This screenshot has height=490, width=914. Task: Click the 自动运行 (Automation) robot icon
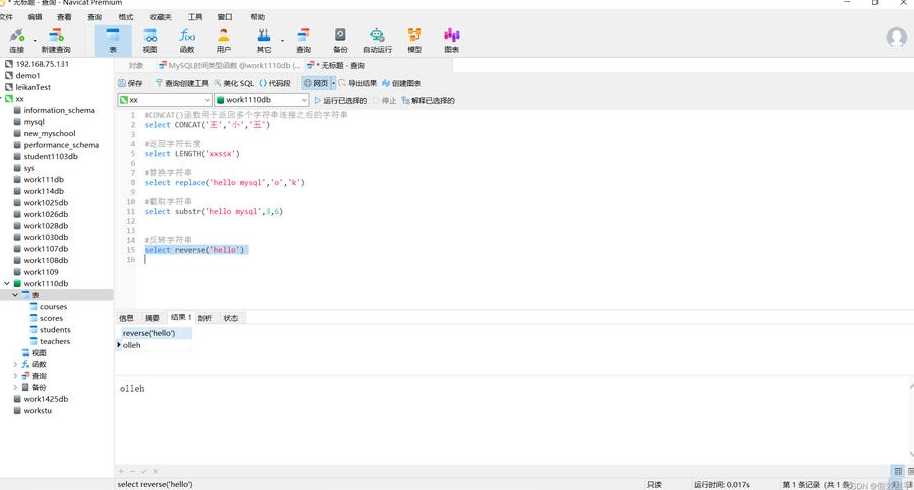point(378,40)
